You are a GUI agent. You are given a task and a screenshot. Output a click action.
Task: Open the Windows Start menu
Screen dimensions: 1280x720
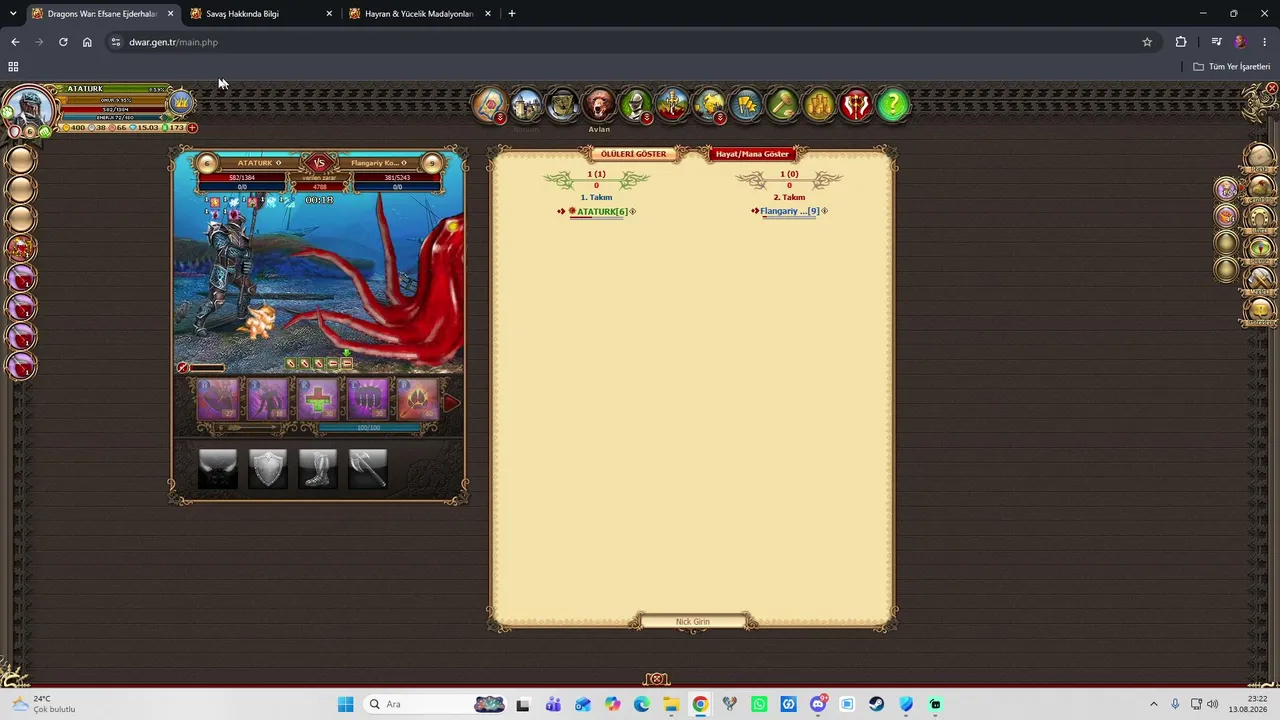(346, 704)
